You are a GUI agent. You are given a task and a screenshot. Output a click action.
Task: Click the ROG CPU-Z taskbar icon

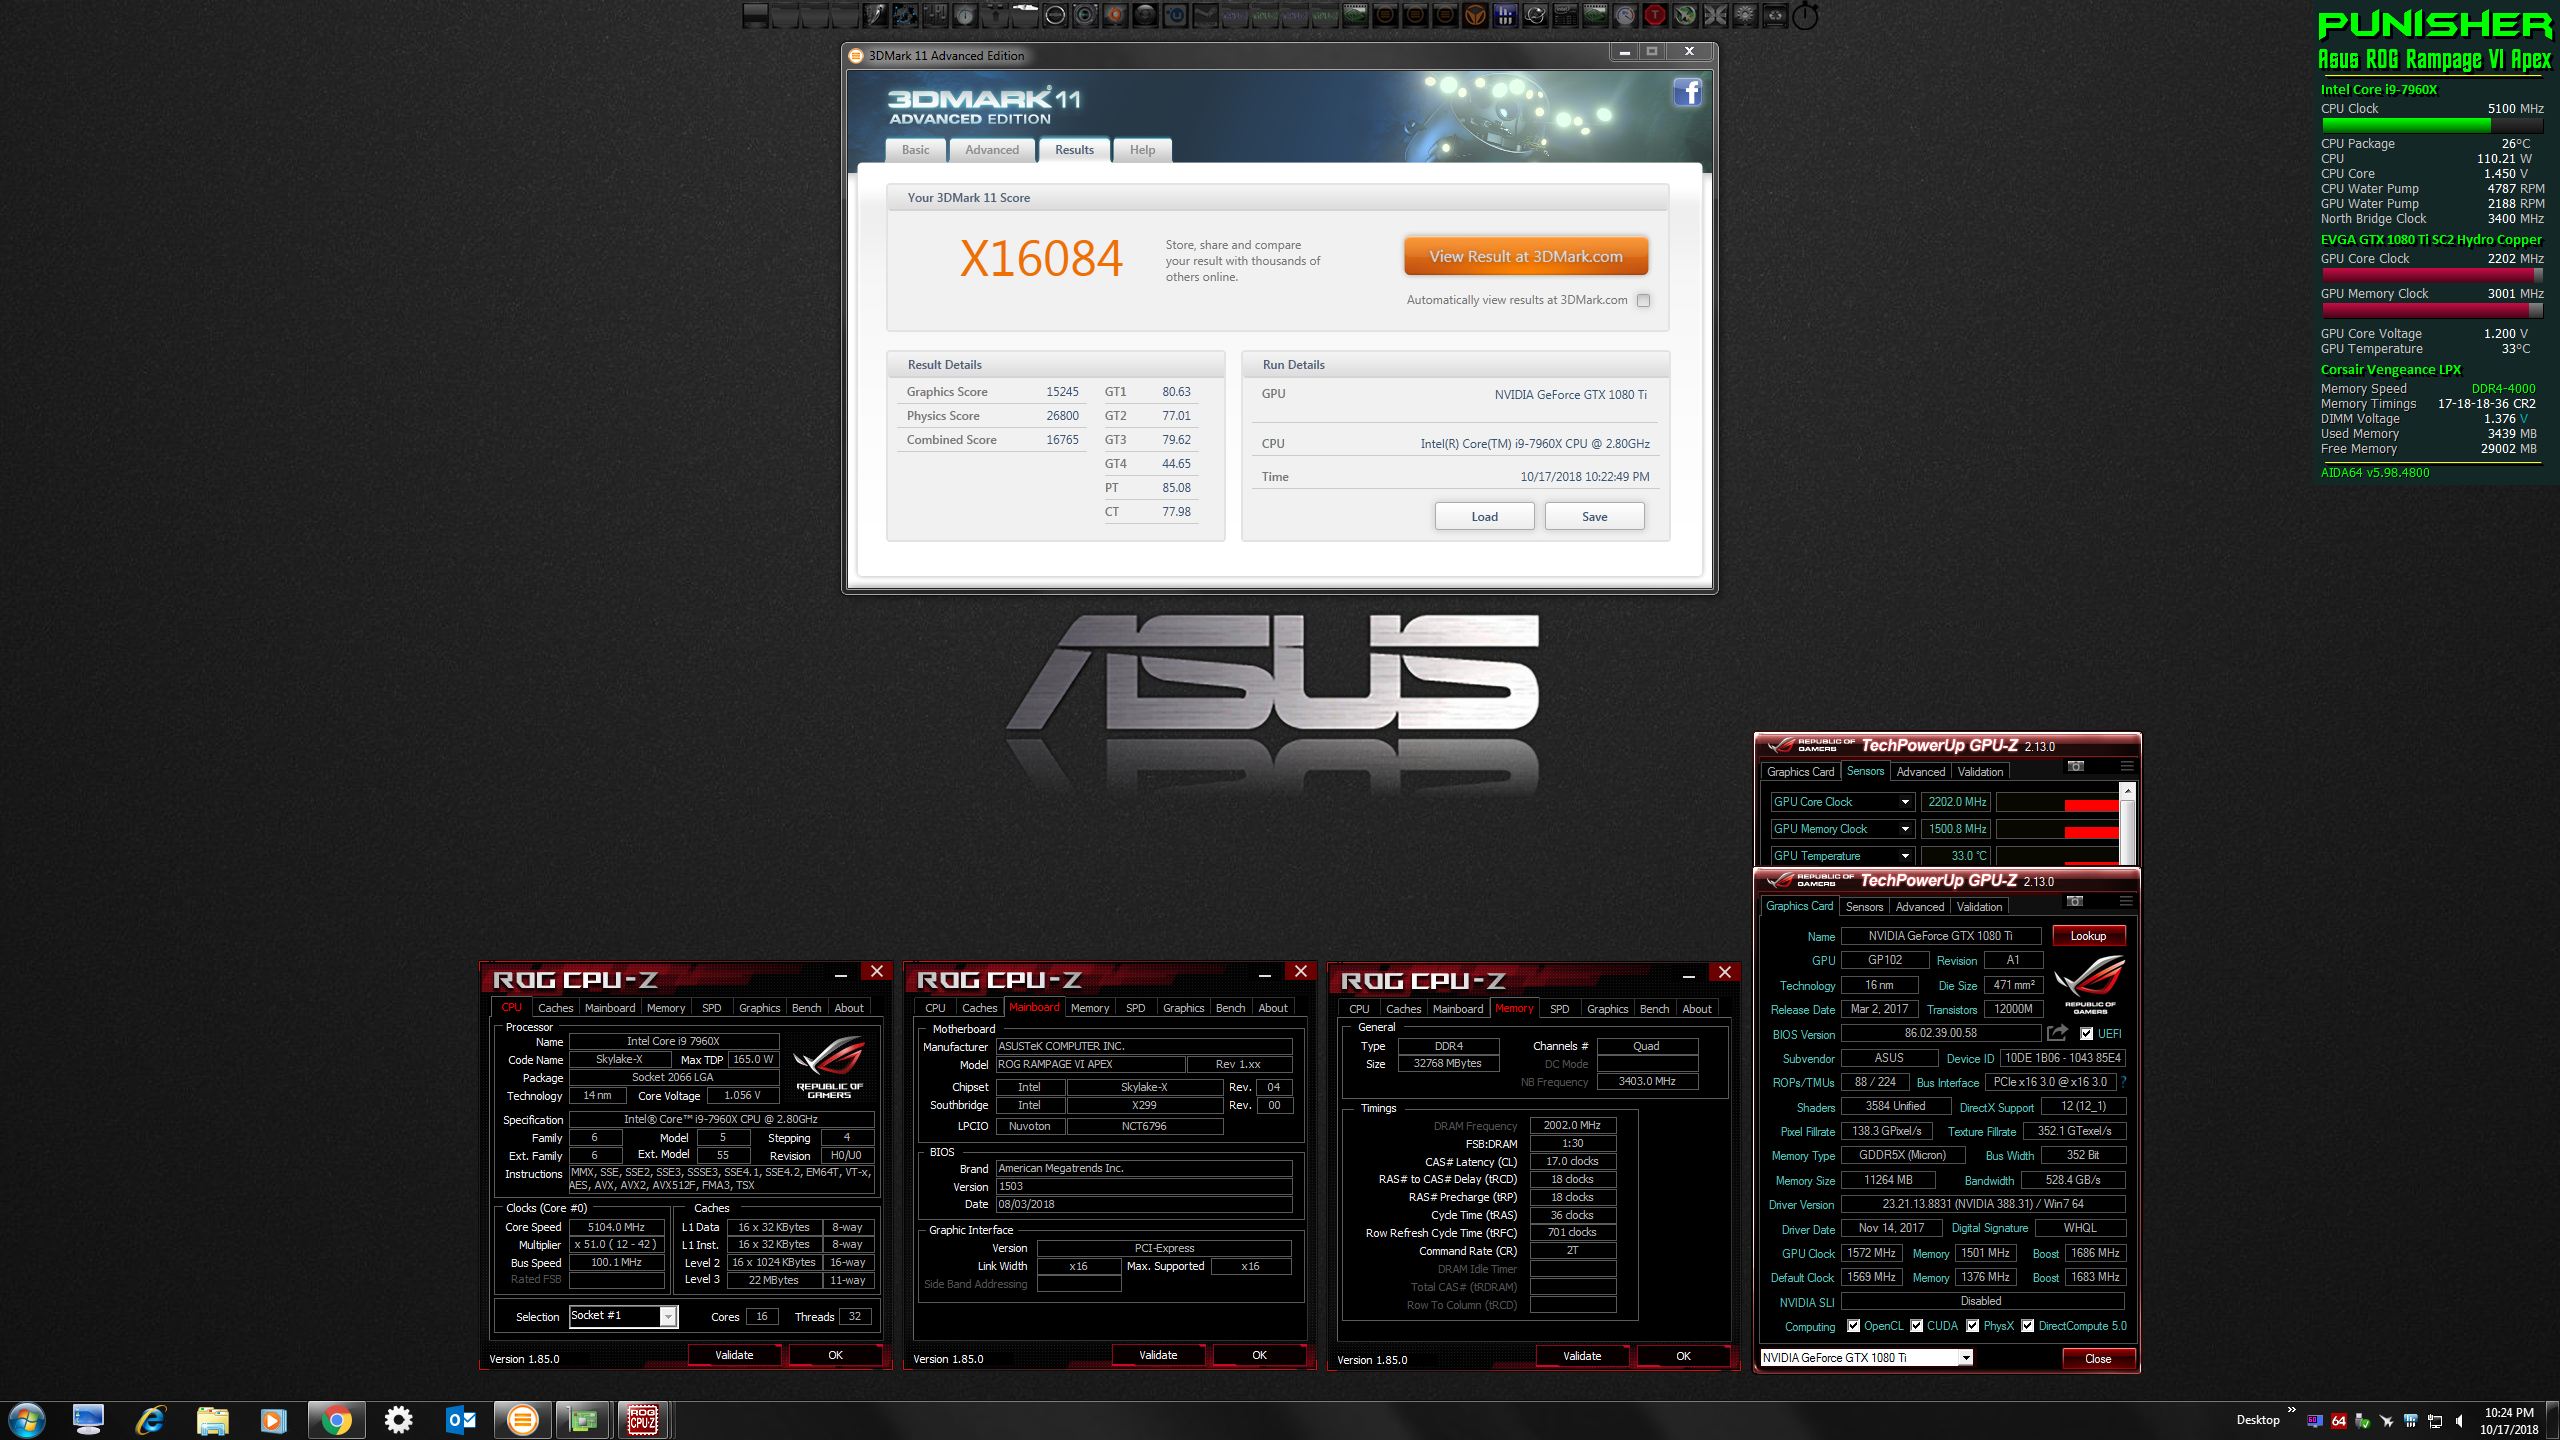(642, 1419)
